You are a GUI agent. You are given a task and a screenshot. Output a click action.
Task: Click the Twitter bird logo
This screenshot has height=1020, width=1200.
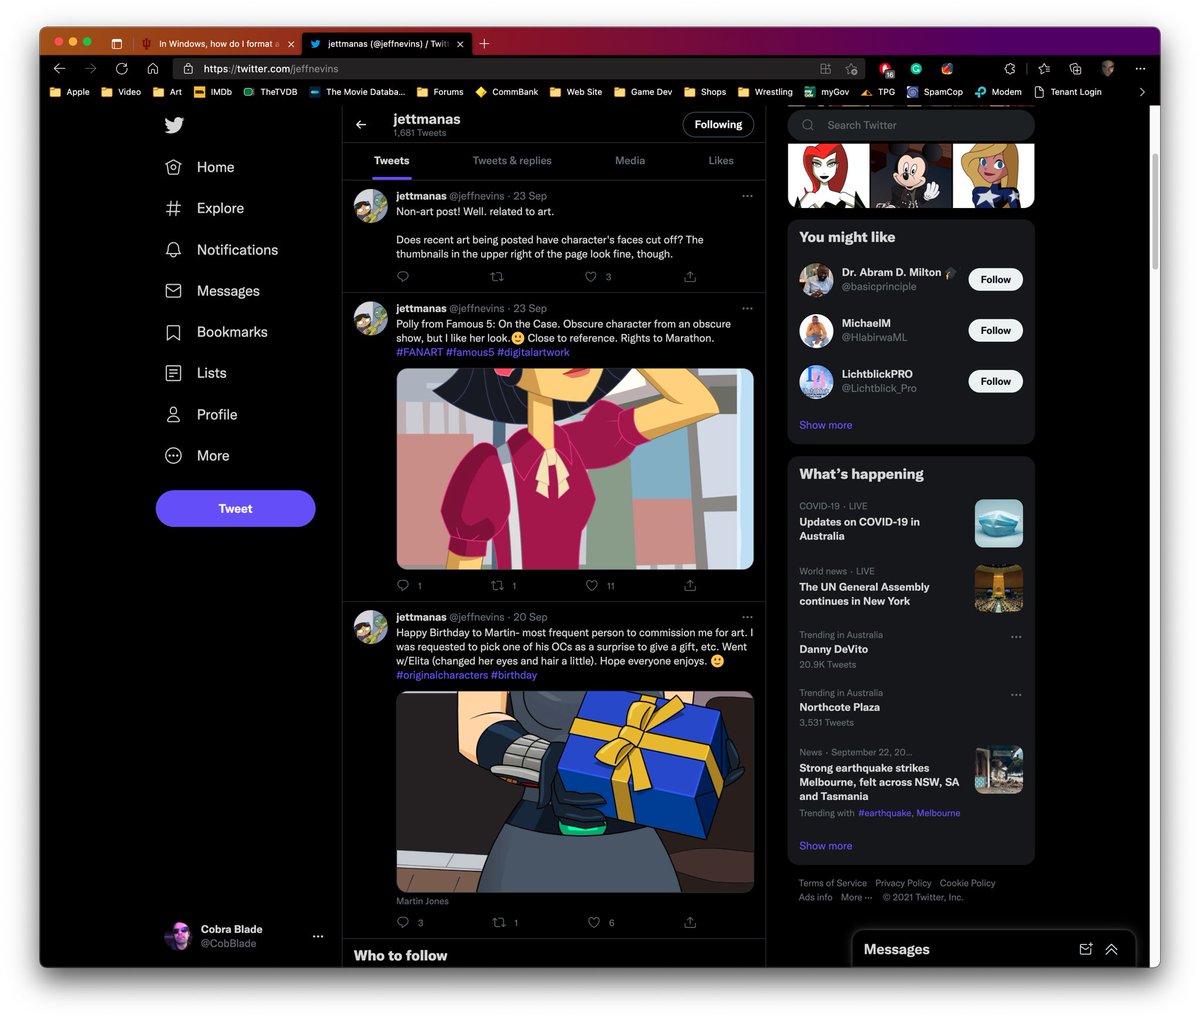click(174, 125)
